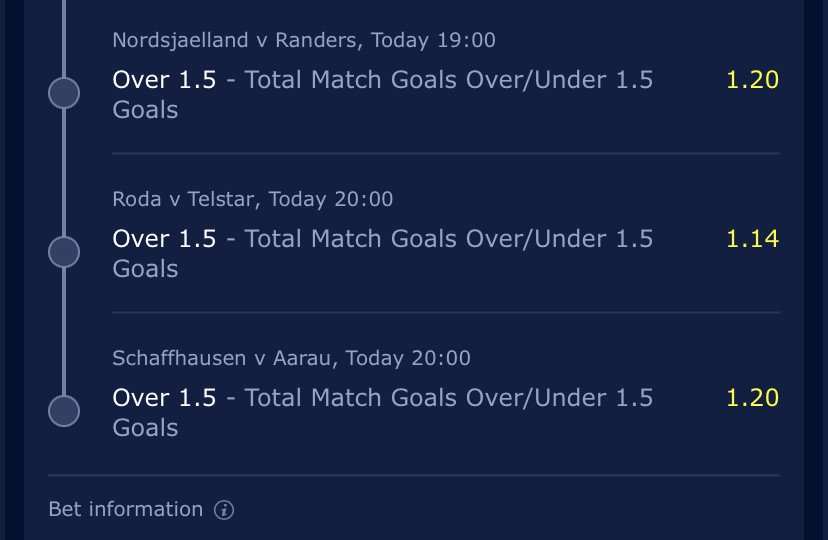Click the Bet information info icon
This screenshot has width=828, height=540.
pyautogui.click(x=224, y=510)
